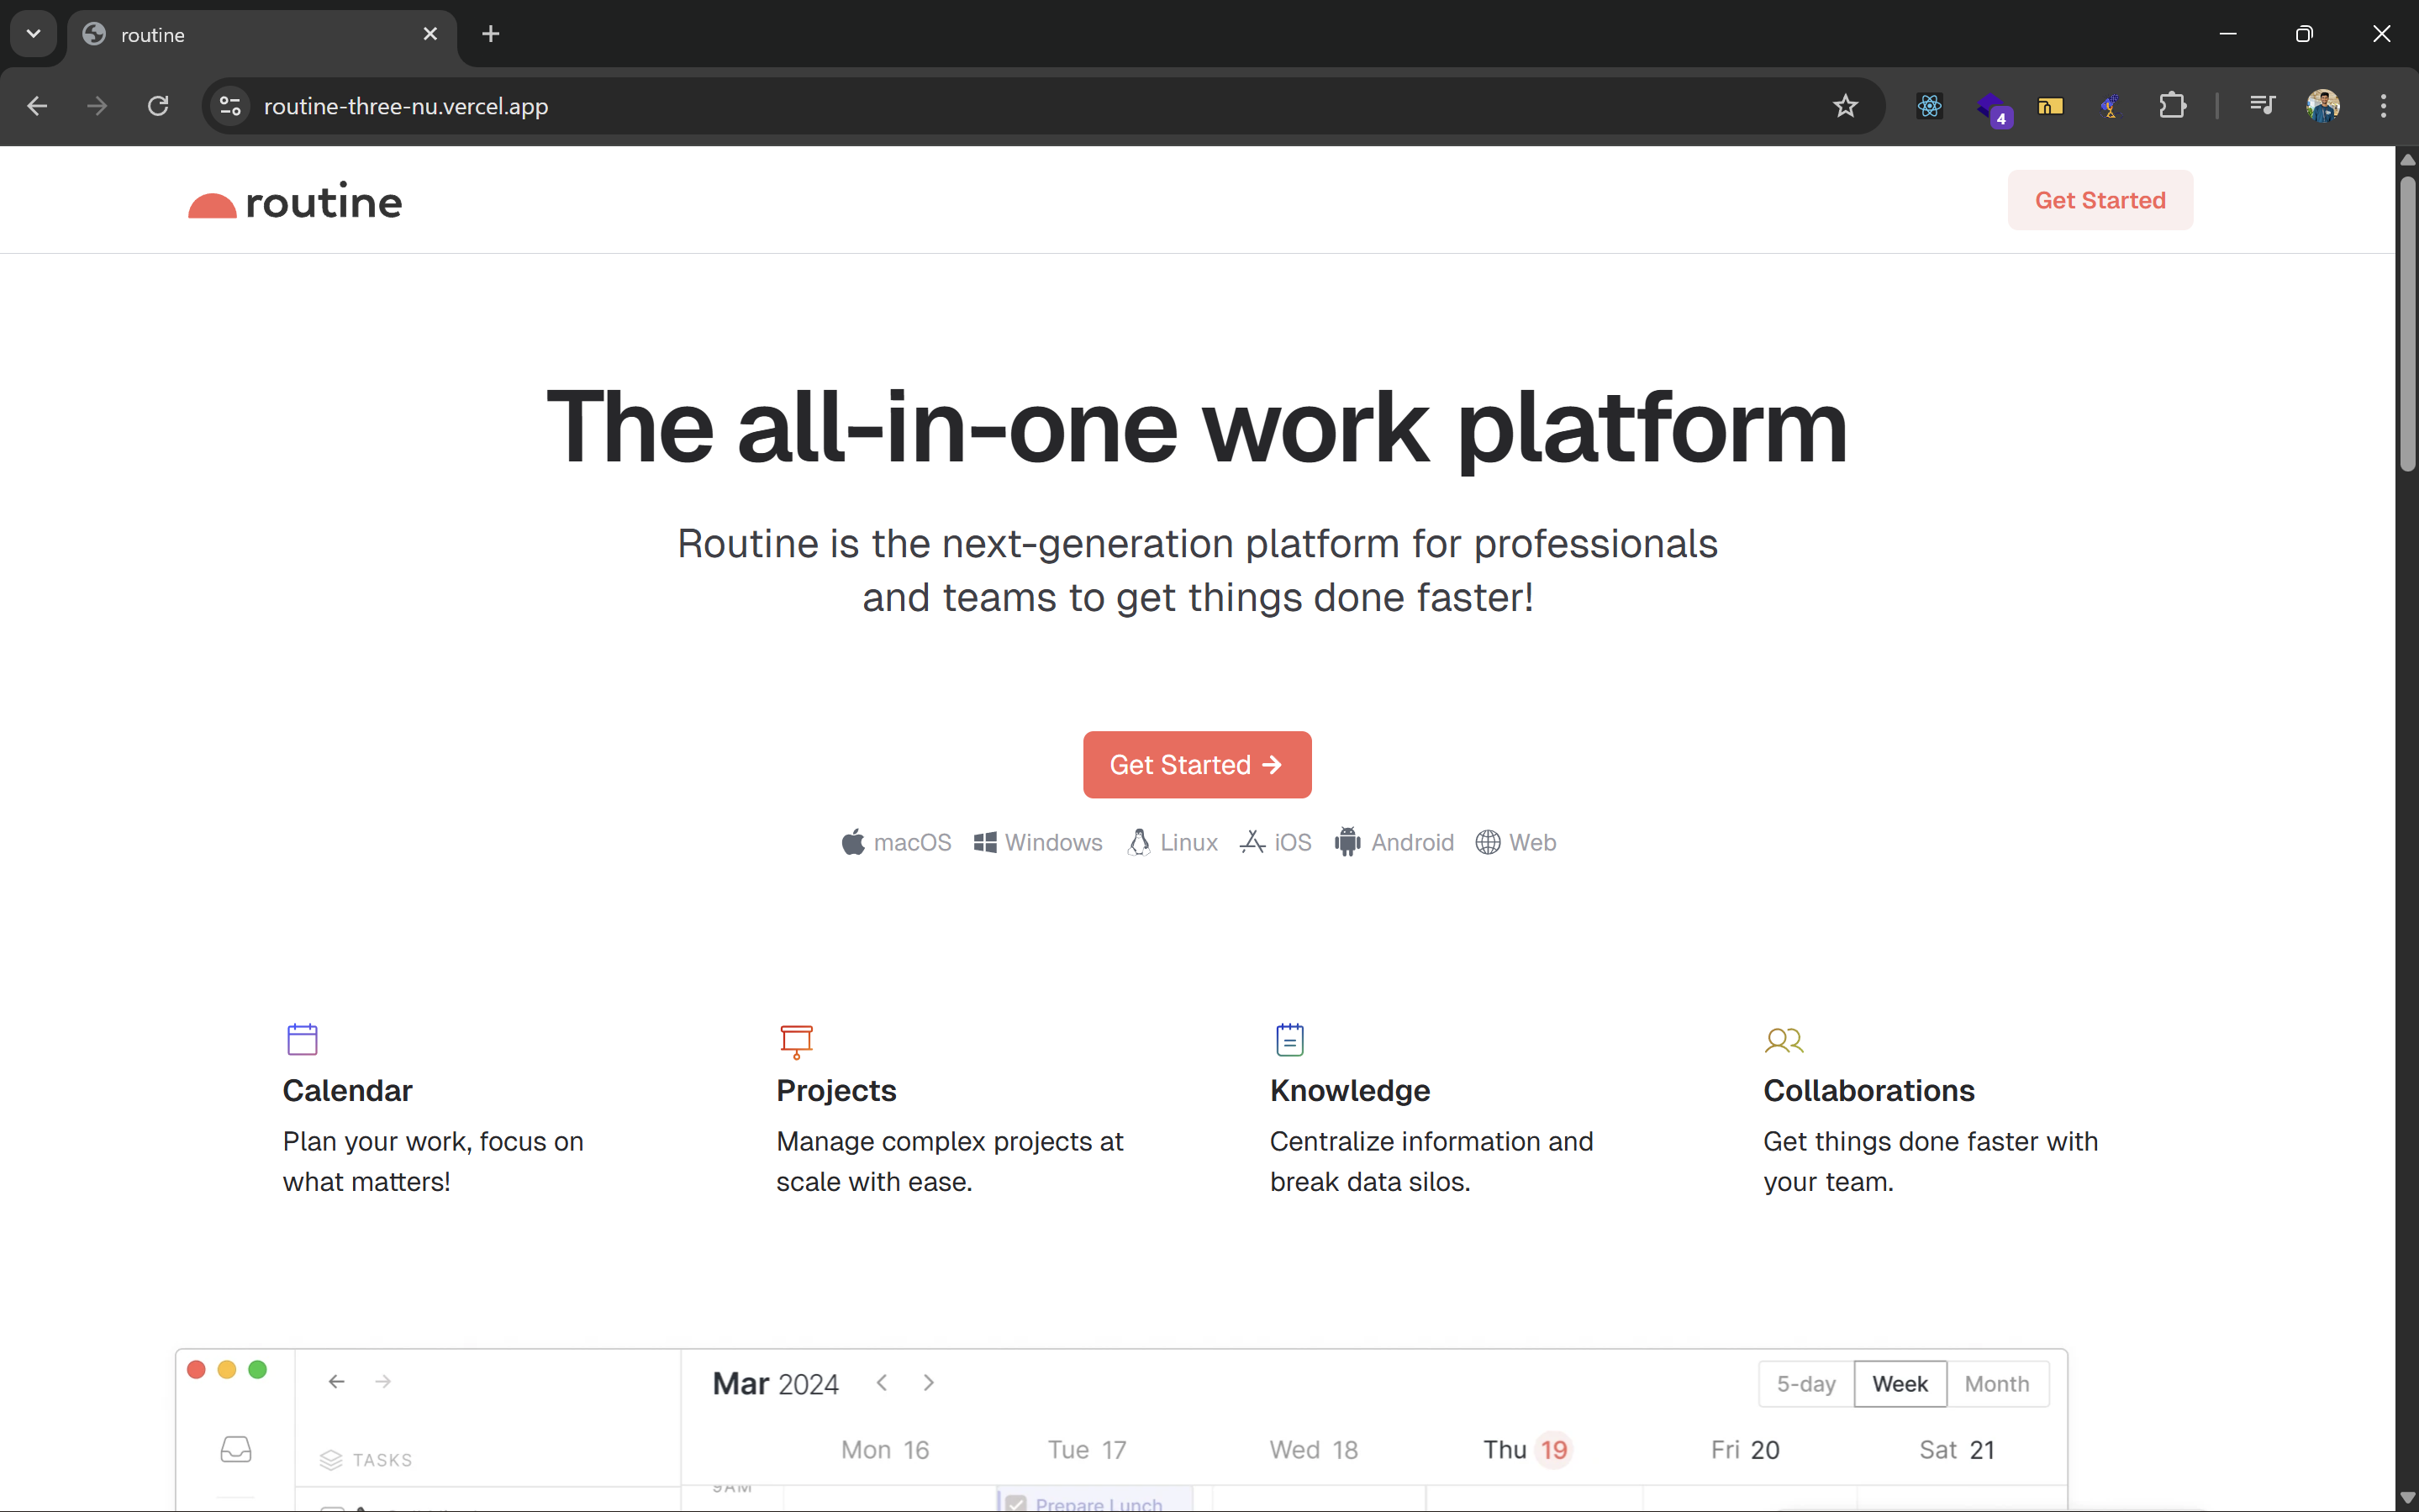
Task: Open a new browser tab
Action: tap(490, 34)
